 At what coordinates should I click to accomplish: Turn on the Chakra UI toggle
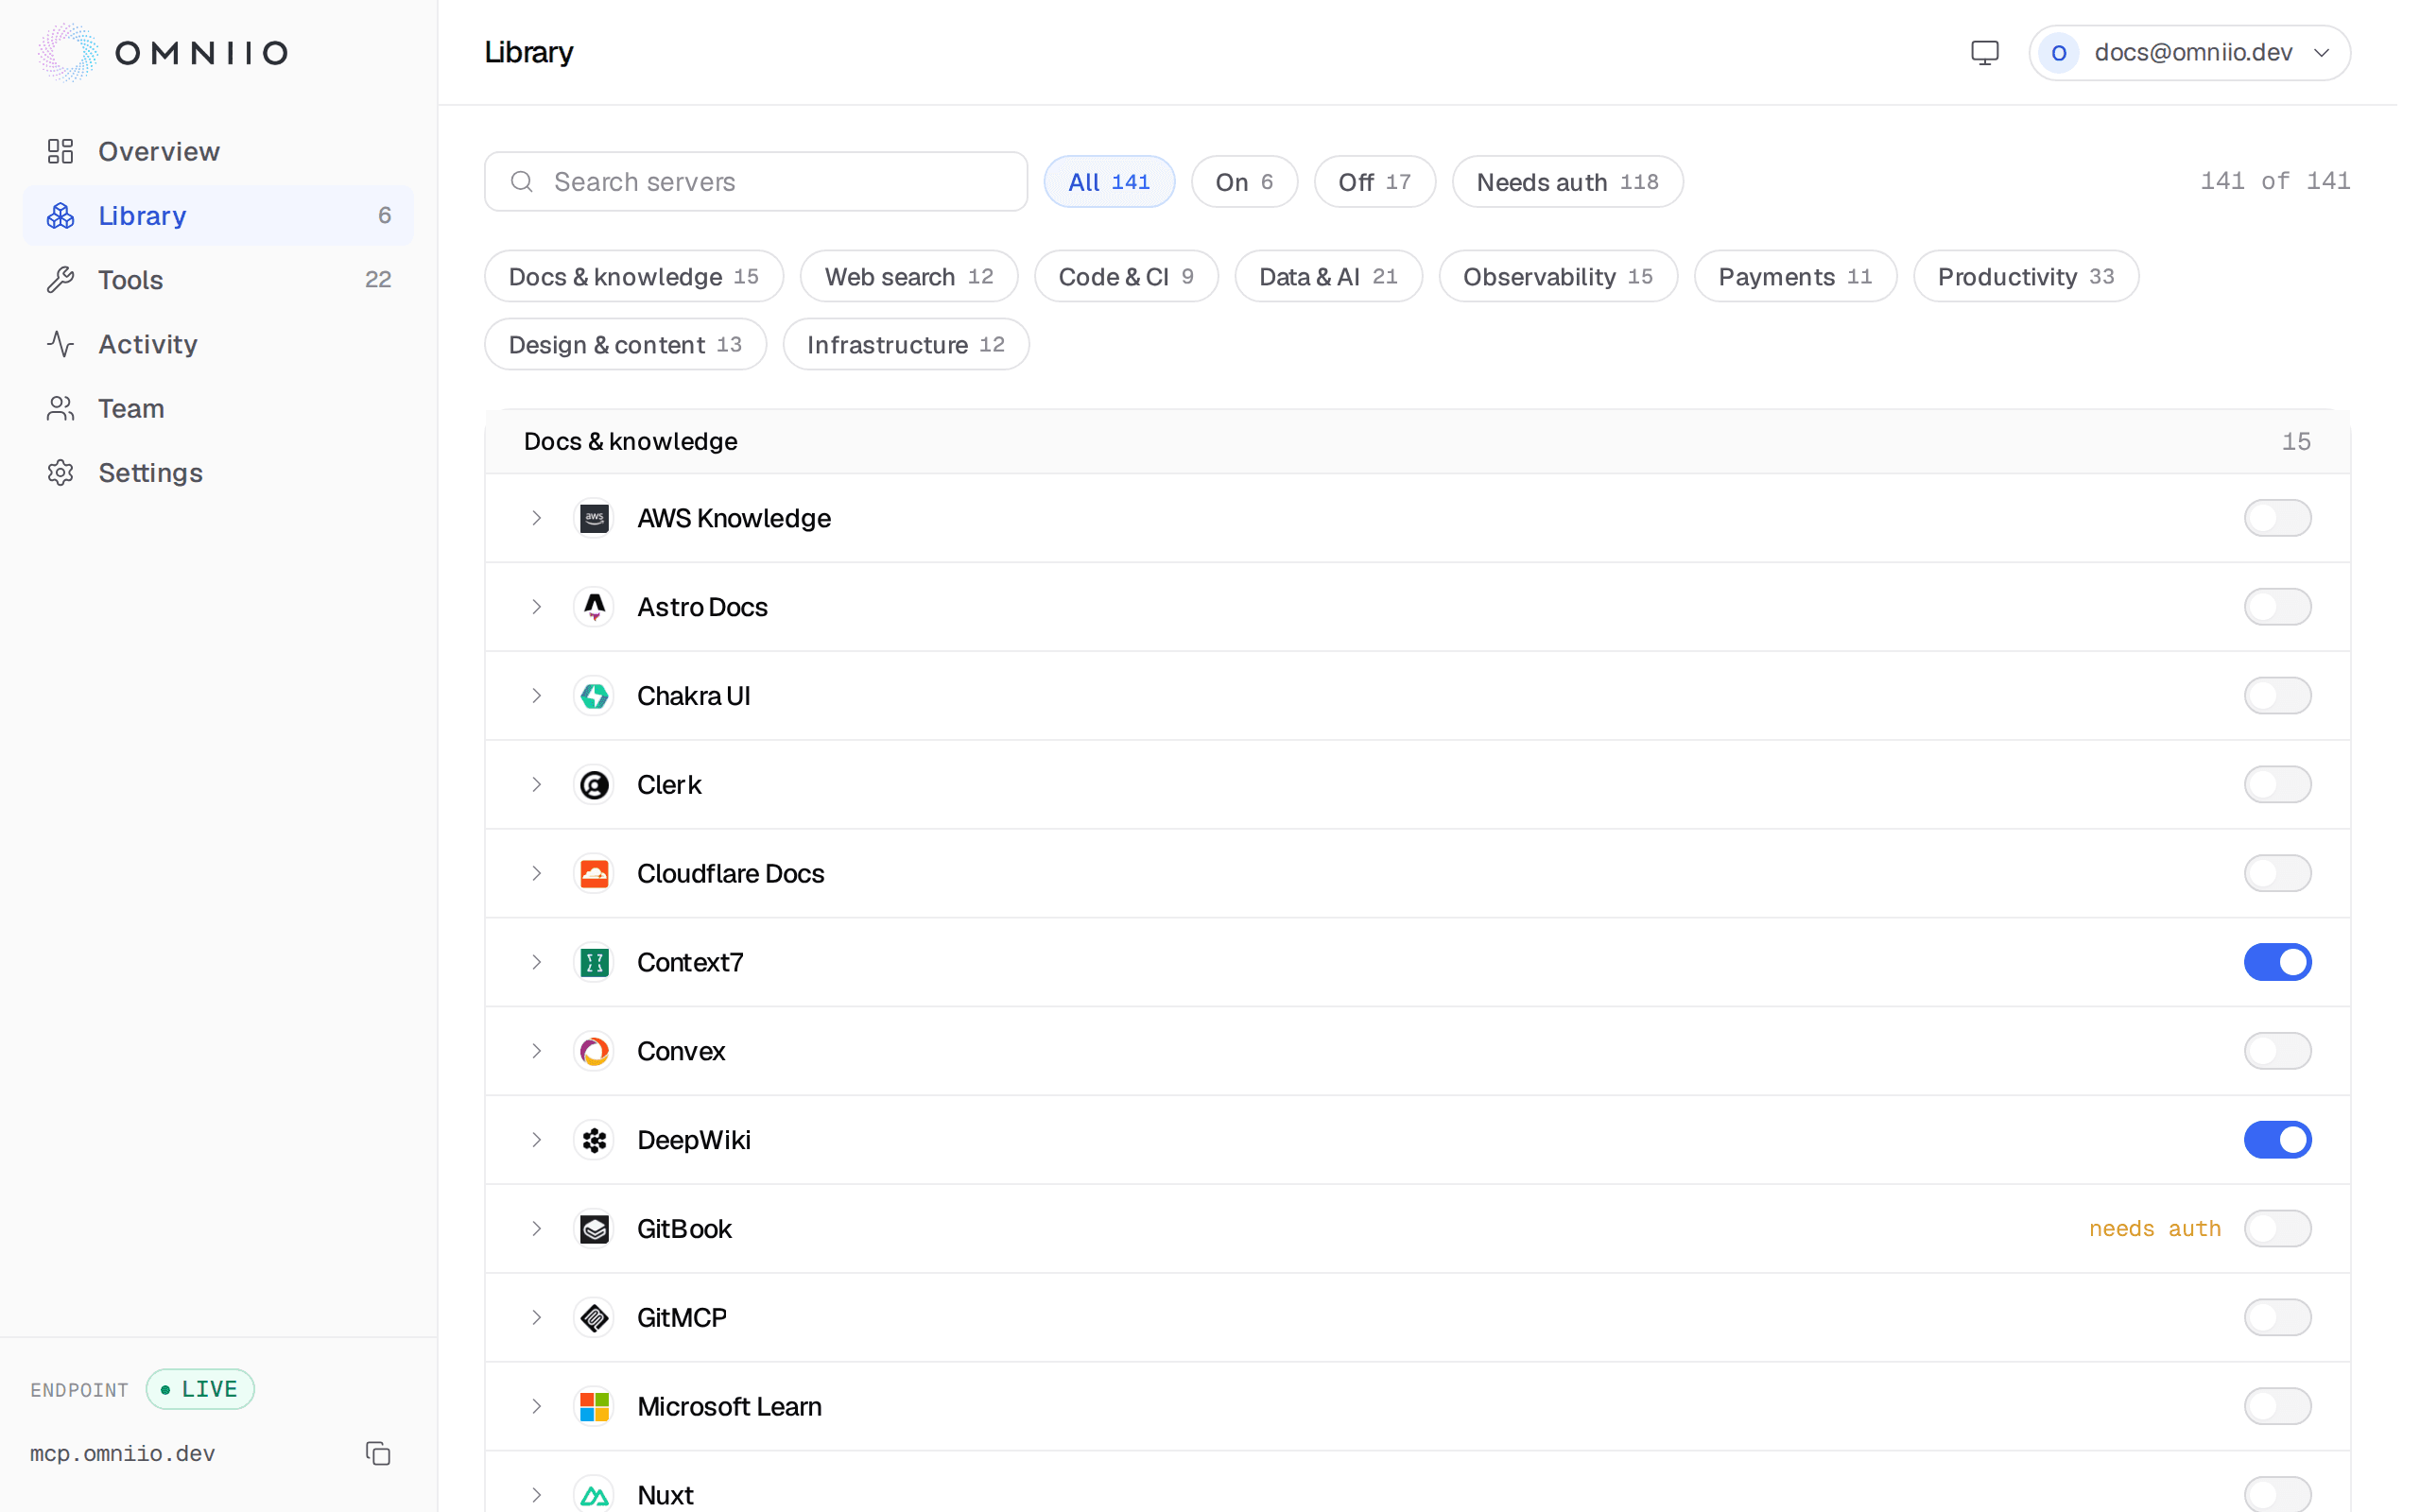2277,696
